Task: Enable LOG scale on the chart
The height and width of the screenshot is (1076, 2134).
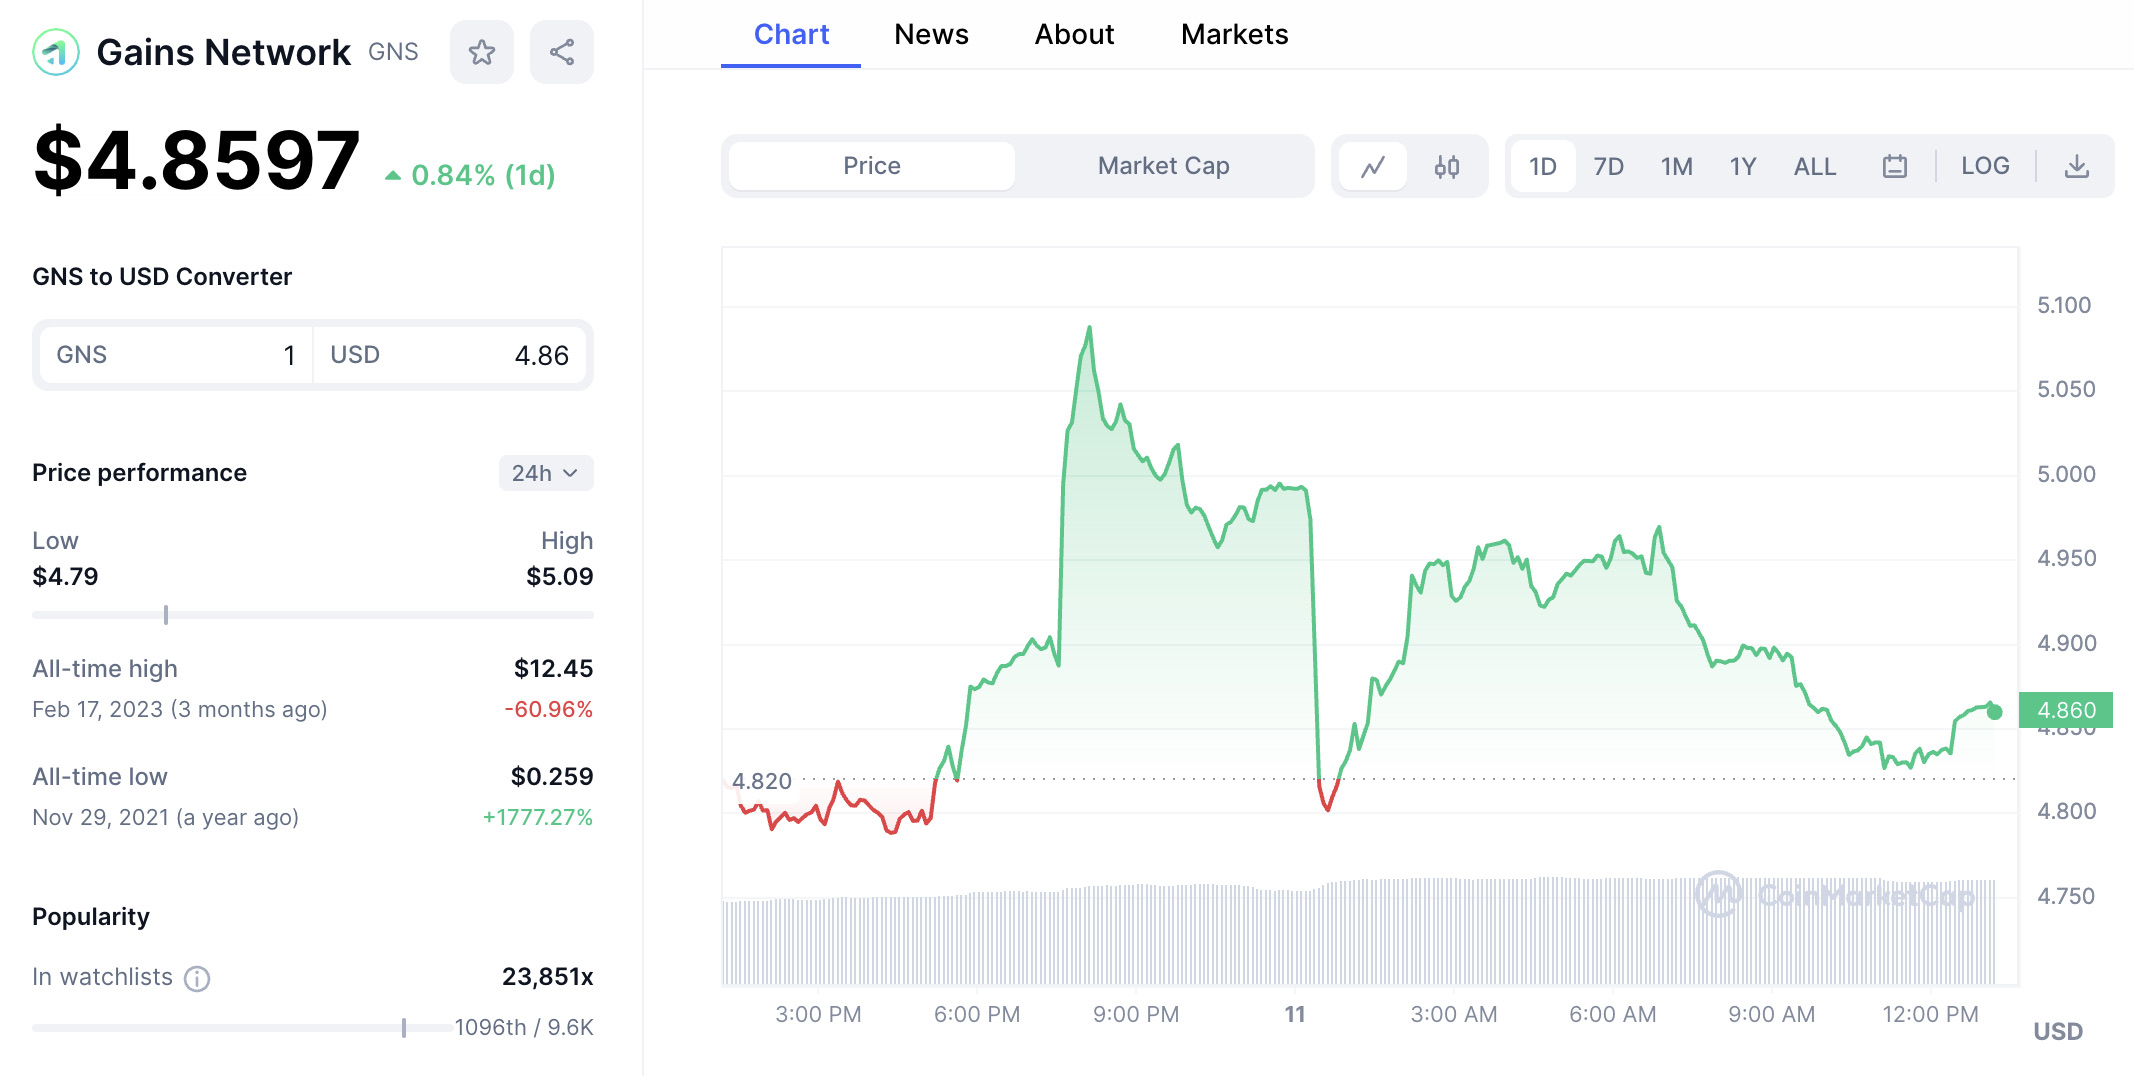Action: click(x=1986, y=166)
